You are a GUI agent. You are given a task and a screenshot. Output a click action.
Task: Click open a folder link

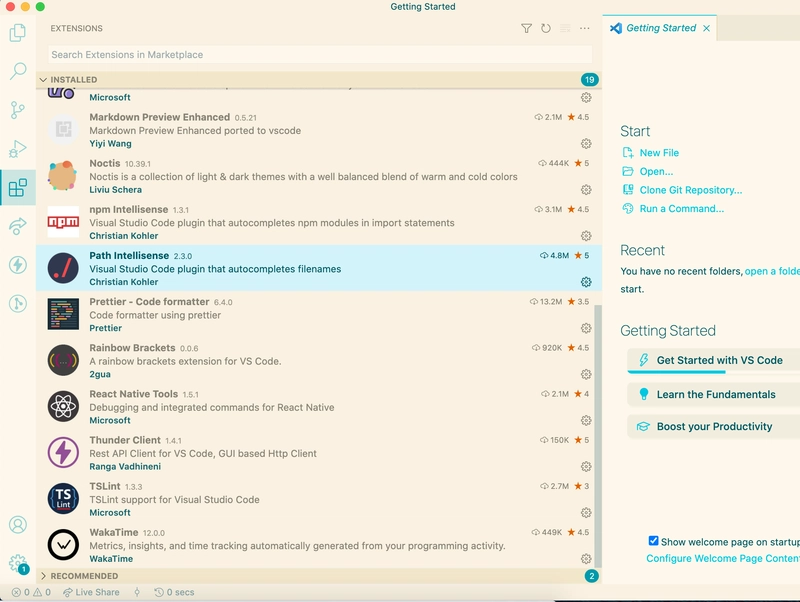[x=772, y=271]
